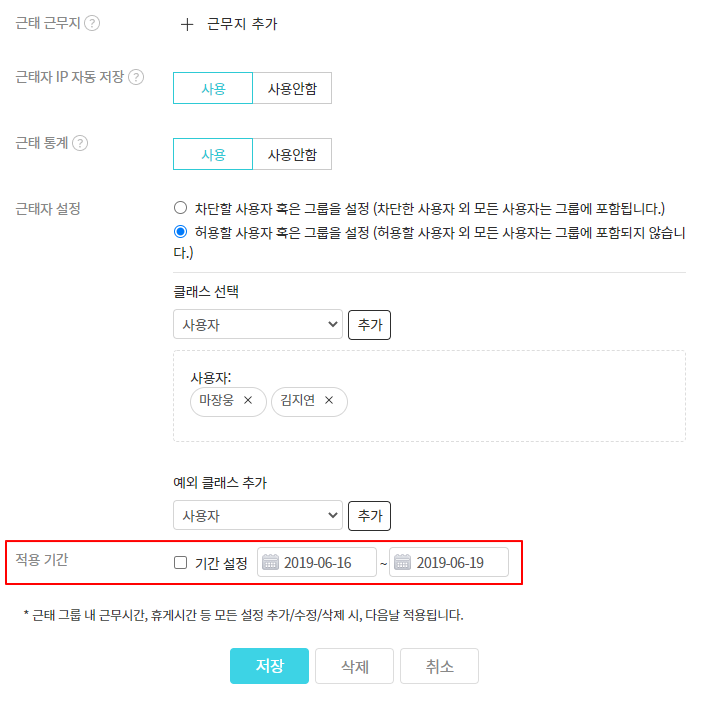Set 근태자 IP 자동 저장 to 사용안함
Viewport: 707px width, 710px height.
click(x=292, y=88)
